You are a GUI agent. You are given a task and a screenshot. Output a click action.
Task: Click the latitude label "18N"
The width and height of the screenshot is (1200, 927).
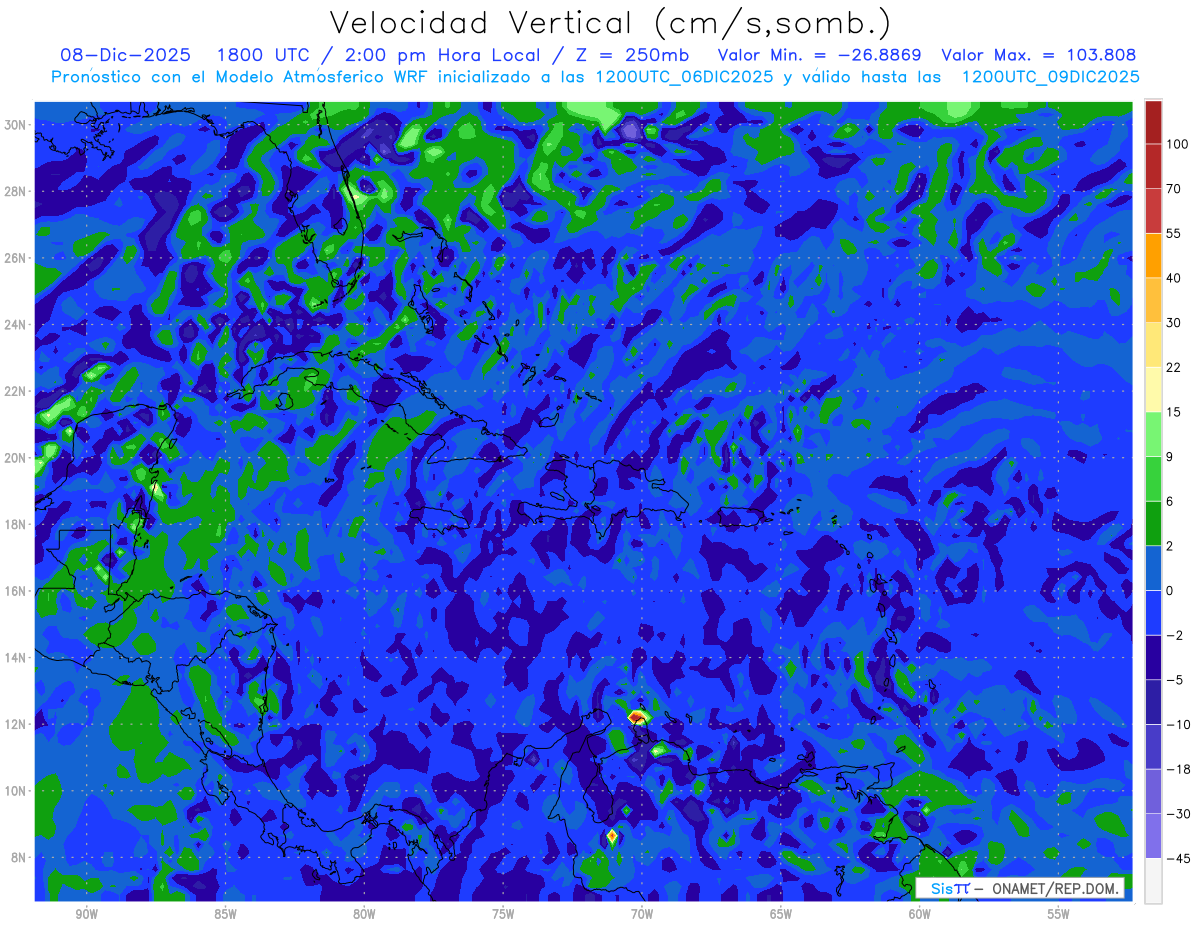[x=17, y=525]
